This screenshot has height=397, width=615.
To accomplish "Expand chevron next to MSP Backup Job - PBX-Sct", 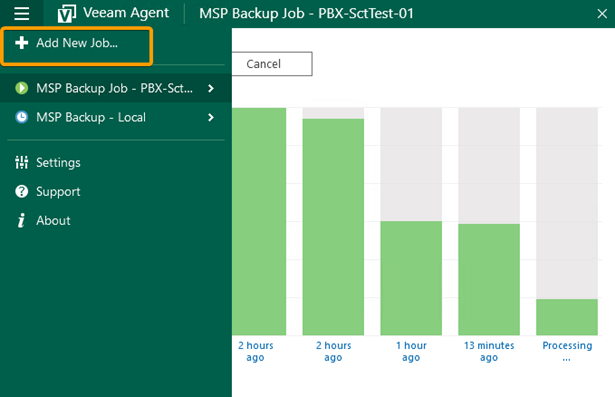I will coord(211,88).
